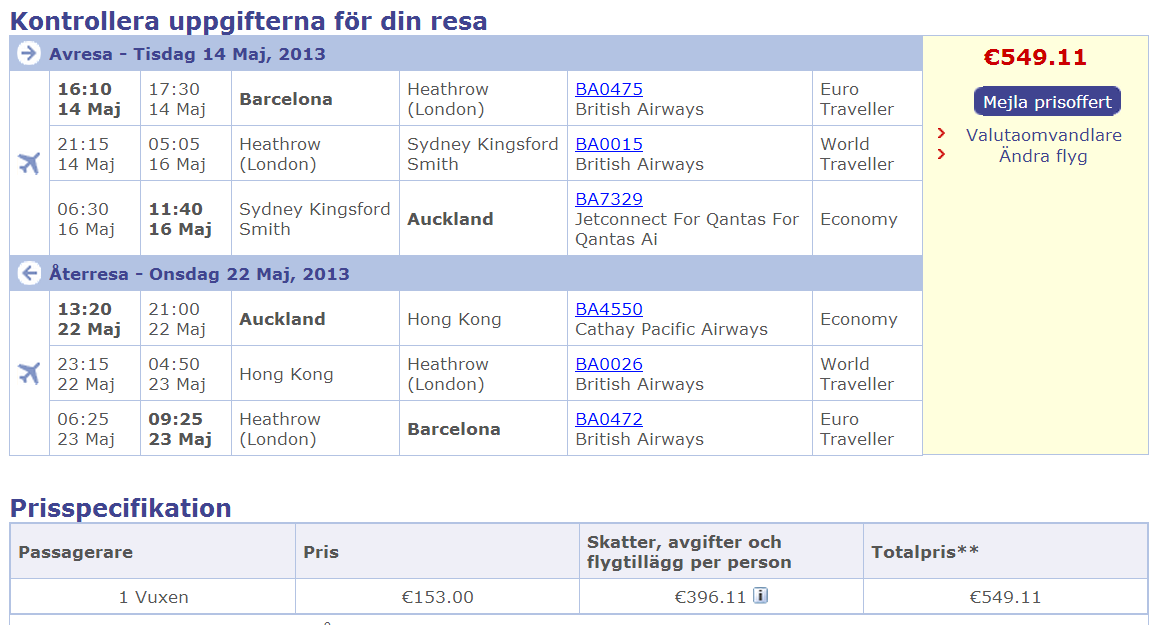Open flight BA0026 details
Image resolution: width=1175 pixels, height=625 pixels.
tap(608, 364)
